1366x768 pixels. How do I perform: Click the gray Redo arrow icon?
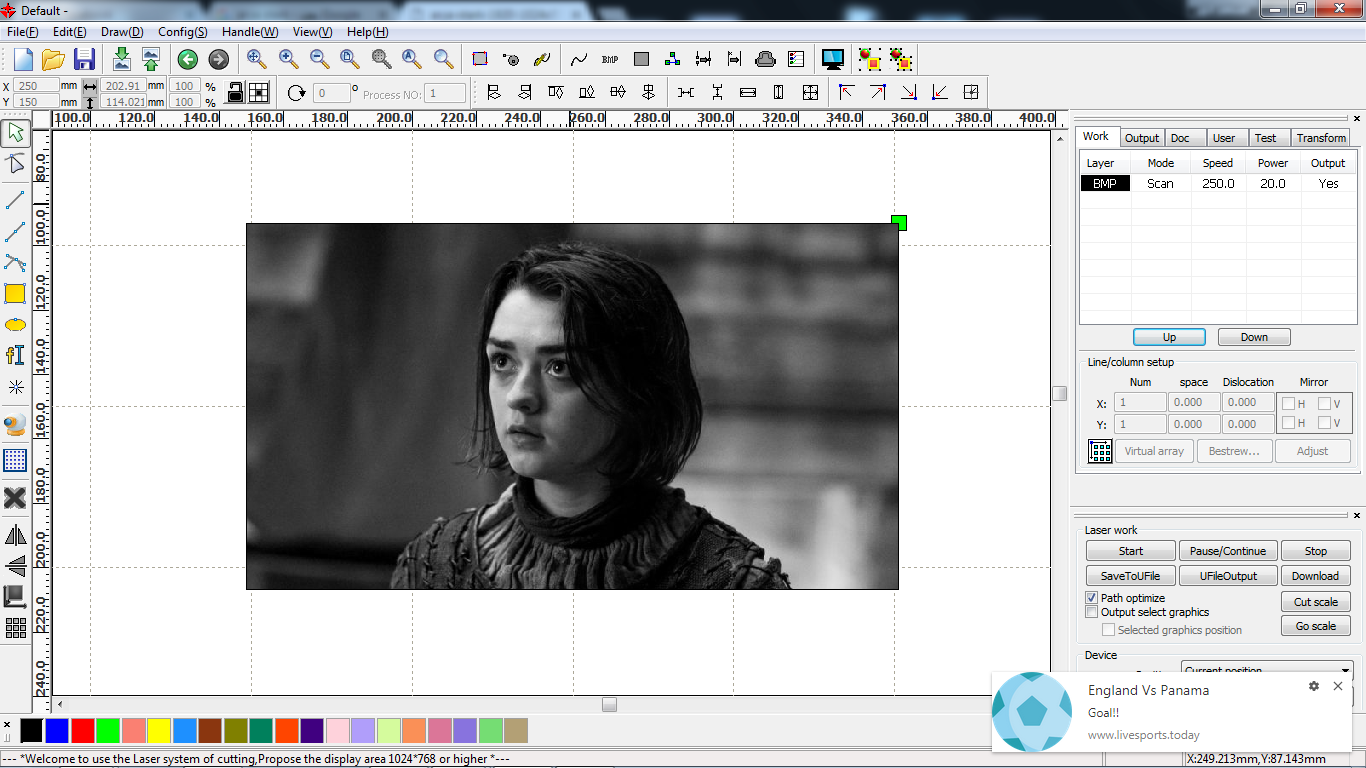click(x=218, y=60)
